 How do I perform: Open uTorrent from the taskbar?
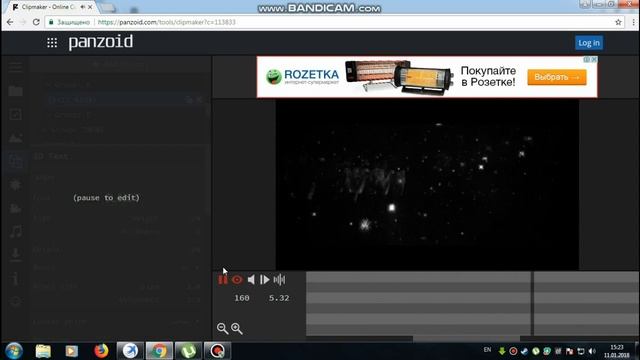click(x=188, y=351)
